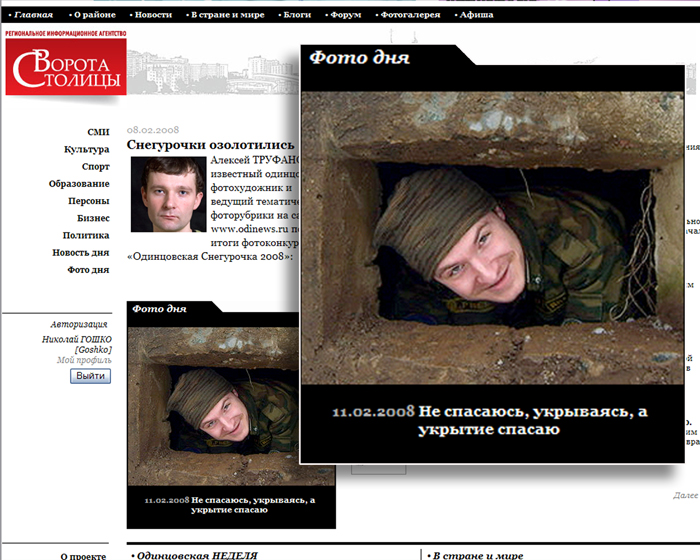
Task: Click the enlarged Фото дня heading
Action: 359,58
